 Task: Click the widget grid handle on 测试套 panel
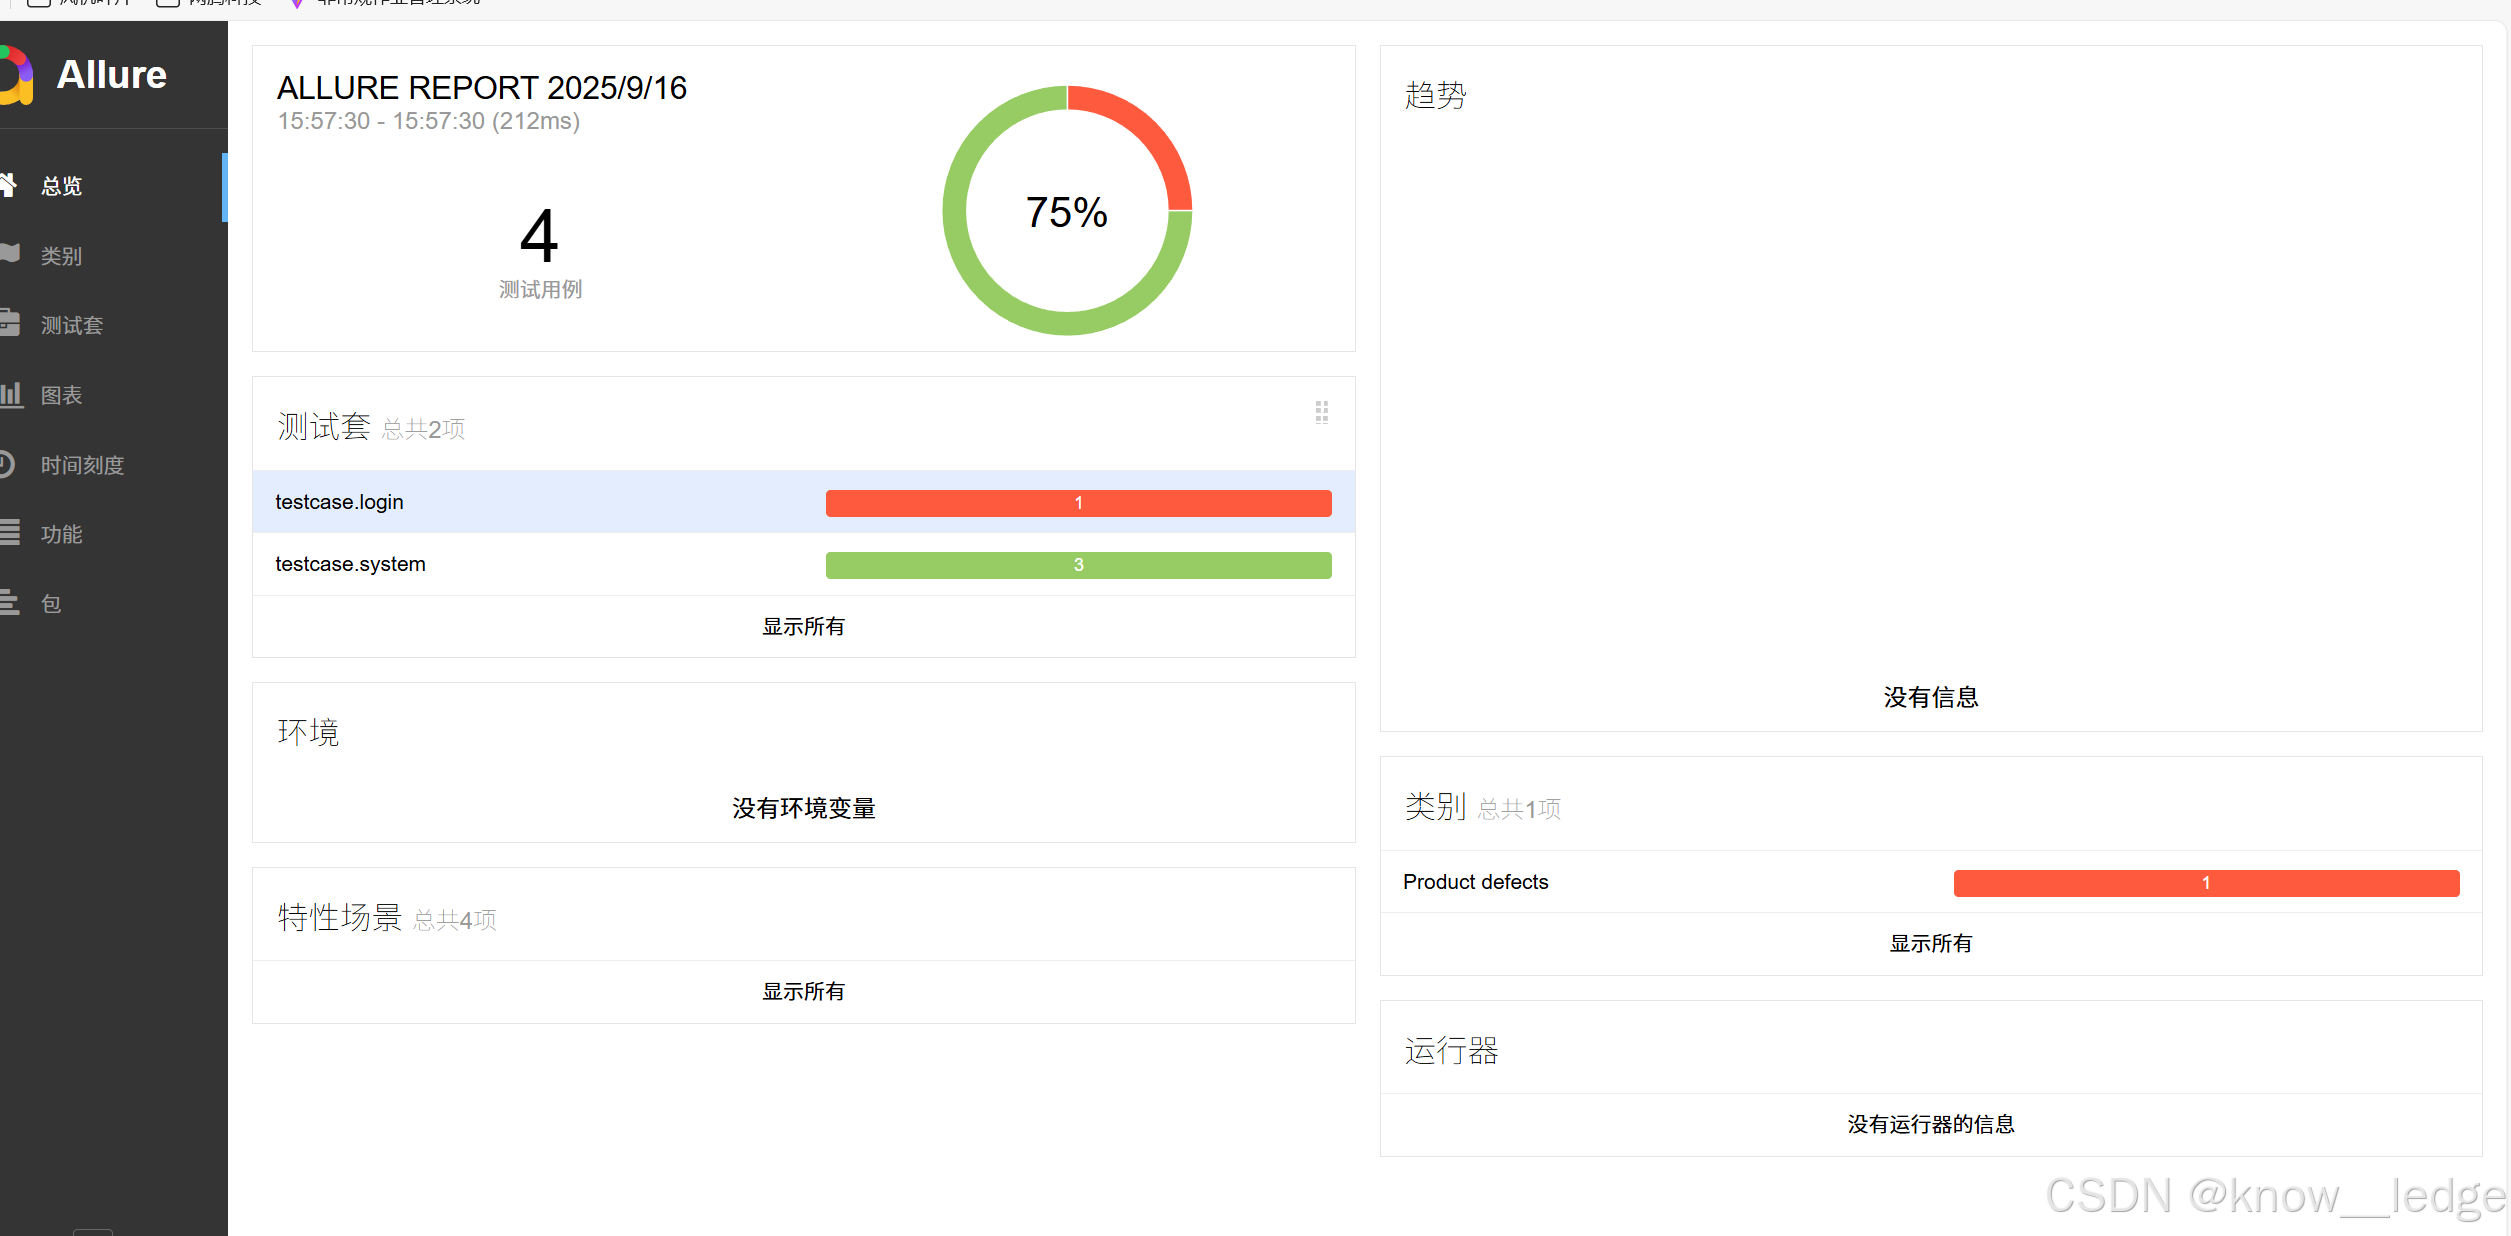1321,412
